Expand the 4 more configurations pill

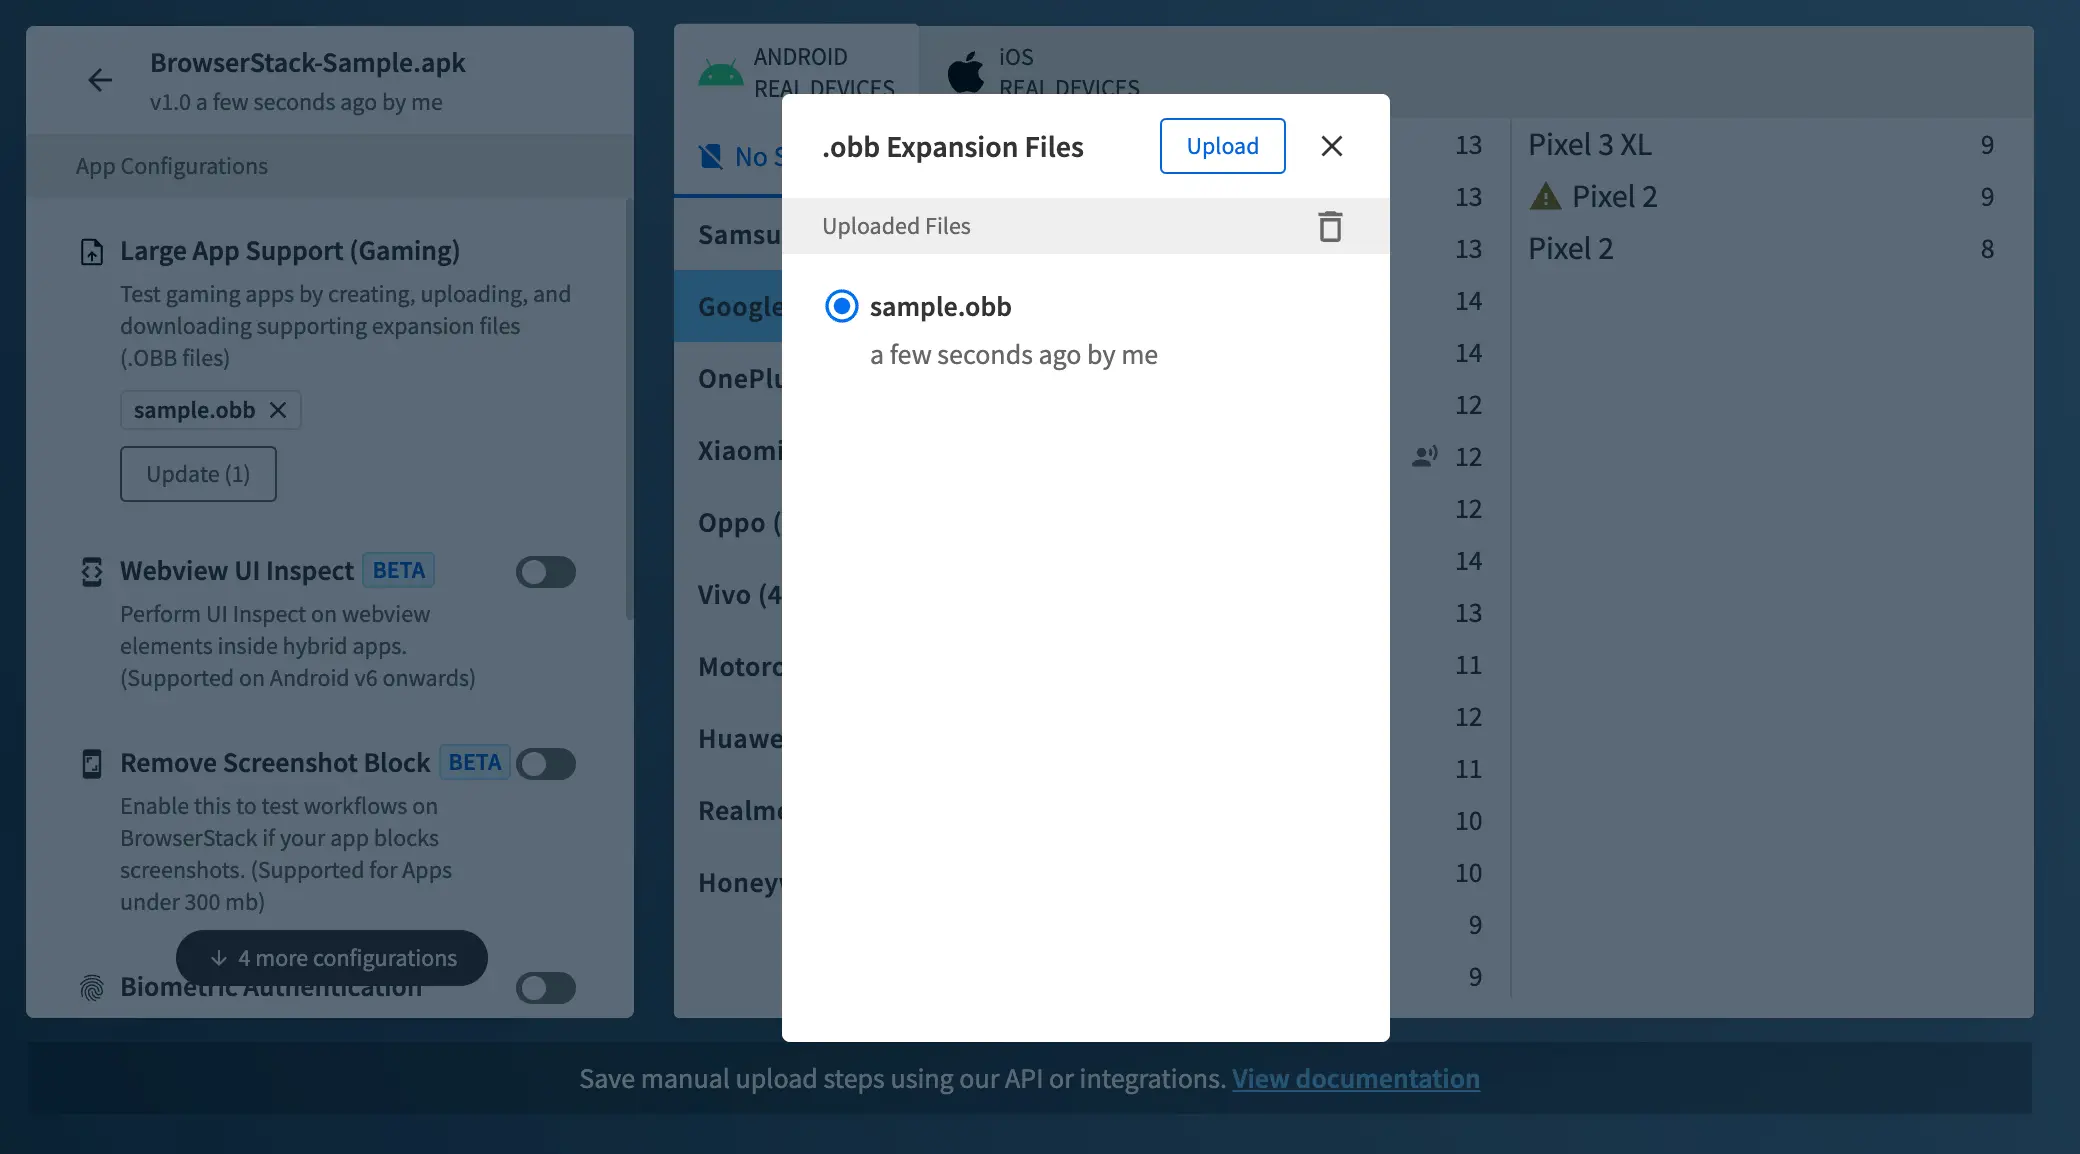[332, 958]
